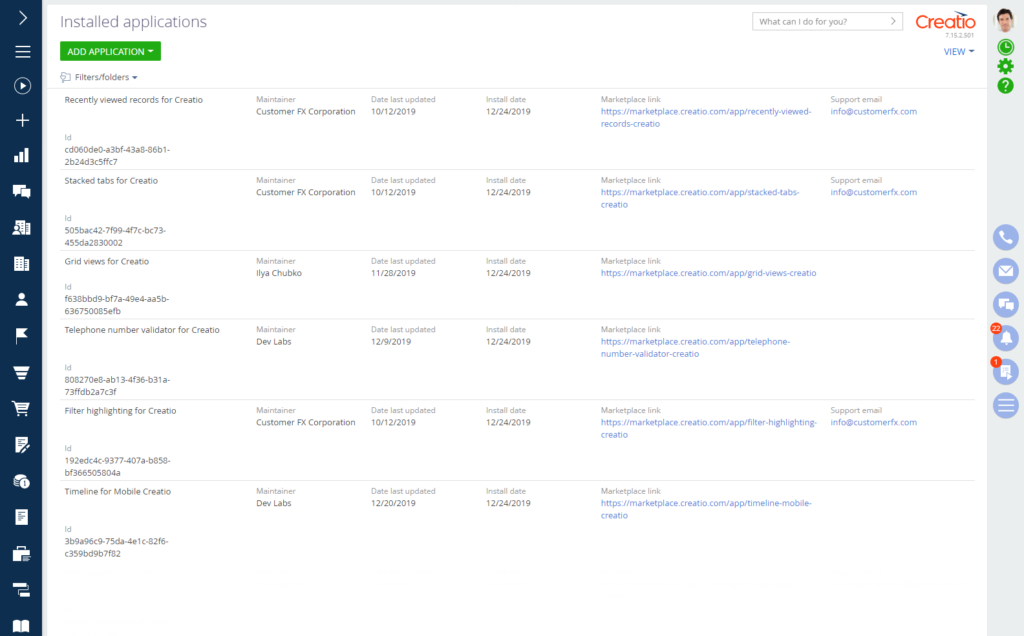Open the stacked-bars sidebar icon below briefcase
The image size is (1024, 636).
click(22, 590)
